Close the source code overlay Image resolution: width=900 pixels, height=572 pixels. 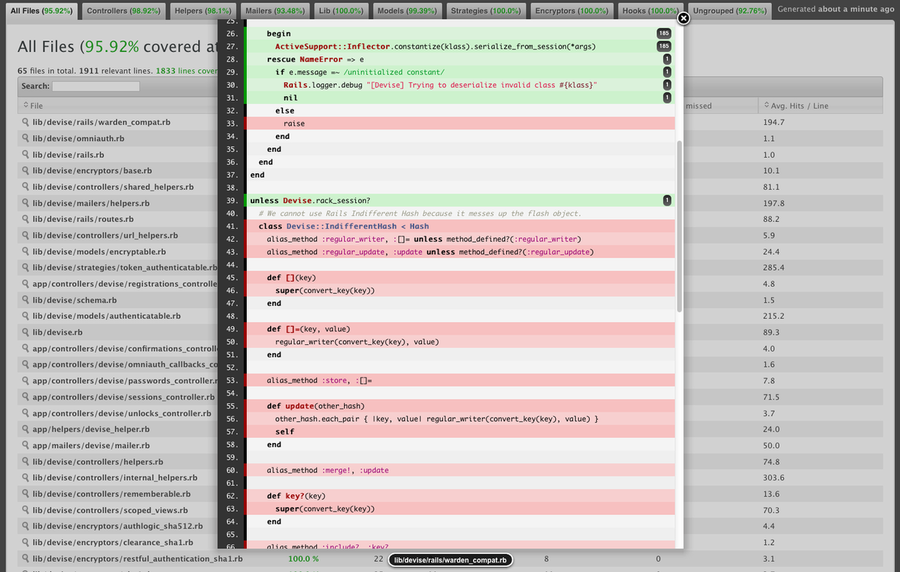[684, 18]
